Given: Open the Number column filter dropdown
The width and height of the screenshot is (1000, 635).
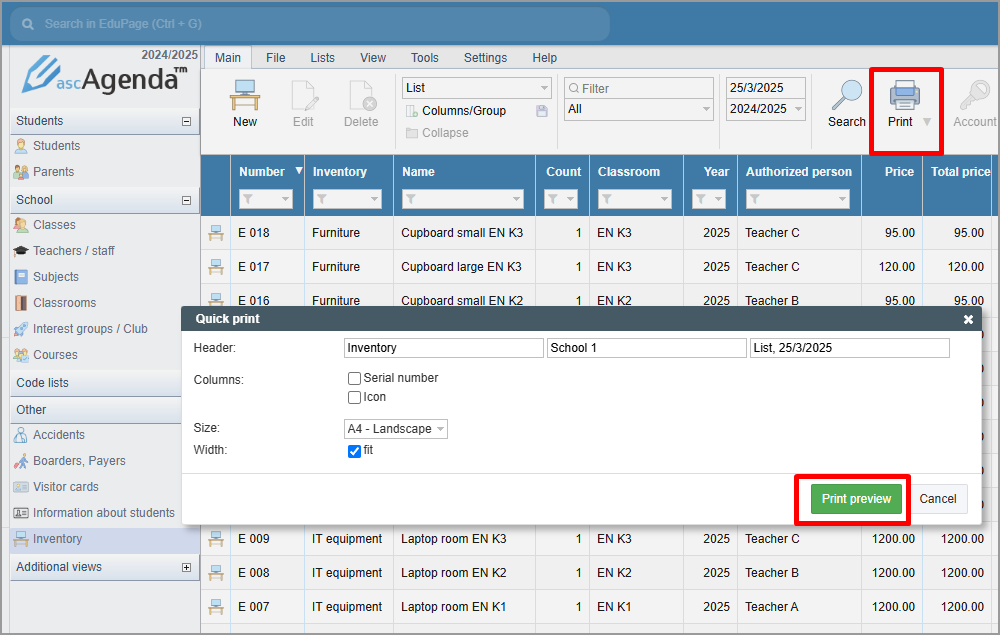Looking at the screenshot, I should 266,199.
